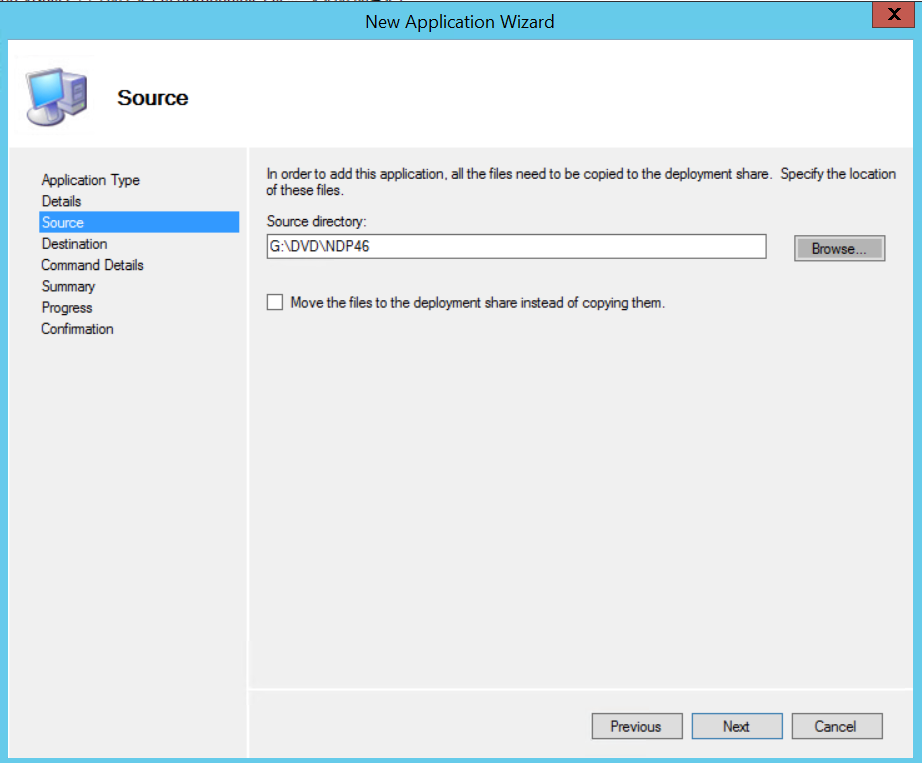
Task: Click the Source directory path field
Action: [515, 247]
